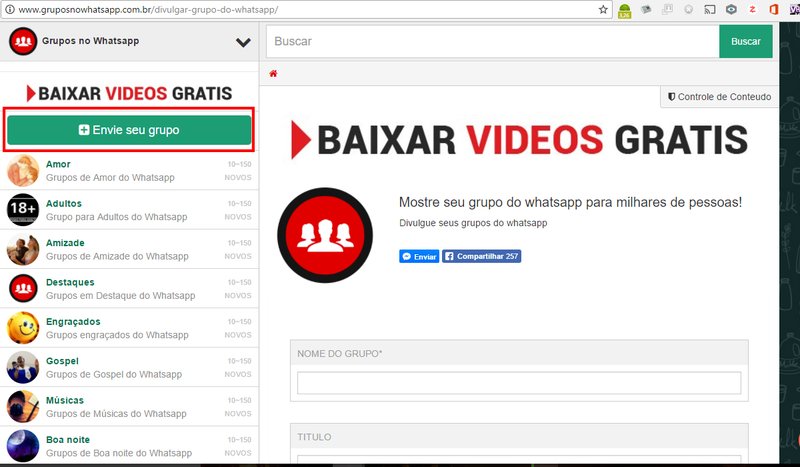The height and width of the screenshot is (467, 800).
Task: Click 'Grupos de Amizade do Whatsapp' text
Action: pos(117,256)
